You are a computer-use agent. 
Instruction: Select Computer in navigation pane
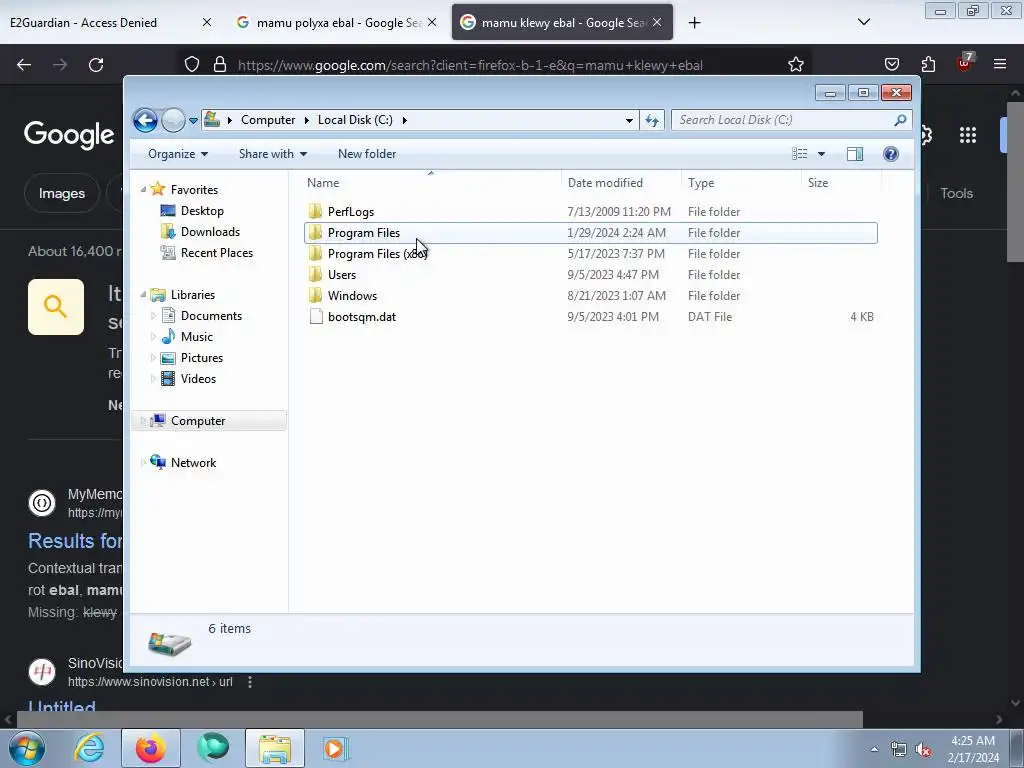(x=198, y=421)
